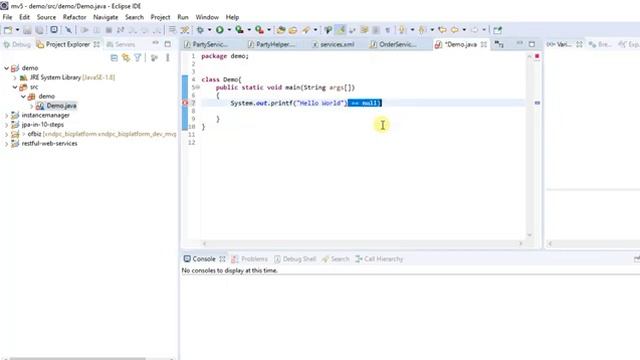Image resolution: width=640 pixels, height=360 pixels.
Task: Click the editor horizontal scrollbar
Action: [x=362, y=243]
